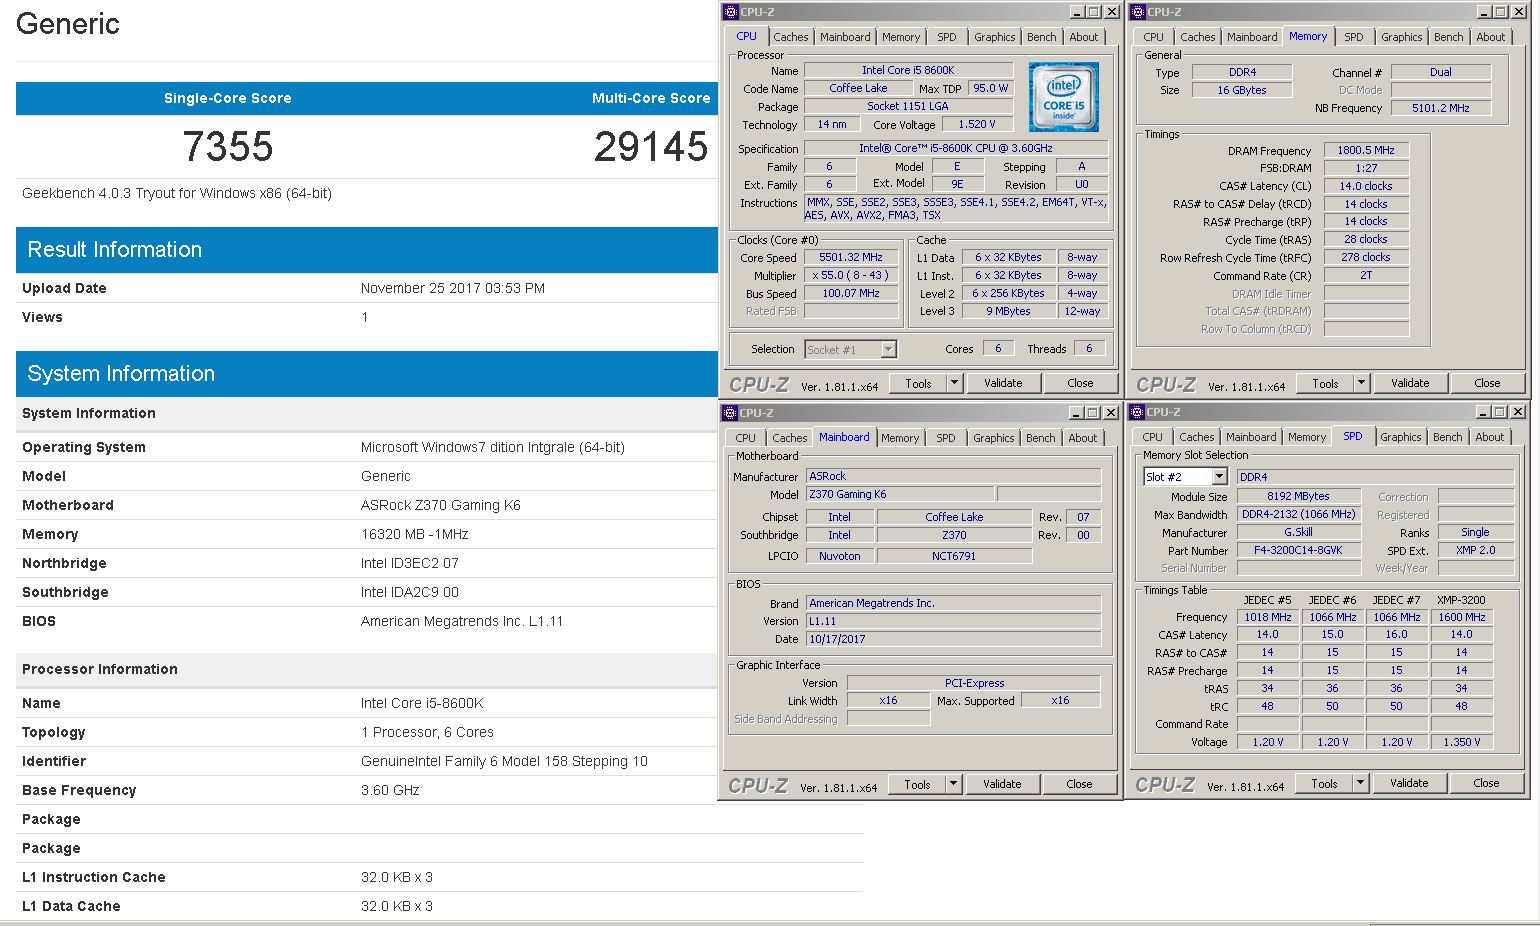Open Tools dropdown arrow in Memory window
The width and height of the screenshot is (1540, 926).
pos(1361,383)
